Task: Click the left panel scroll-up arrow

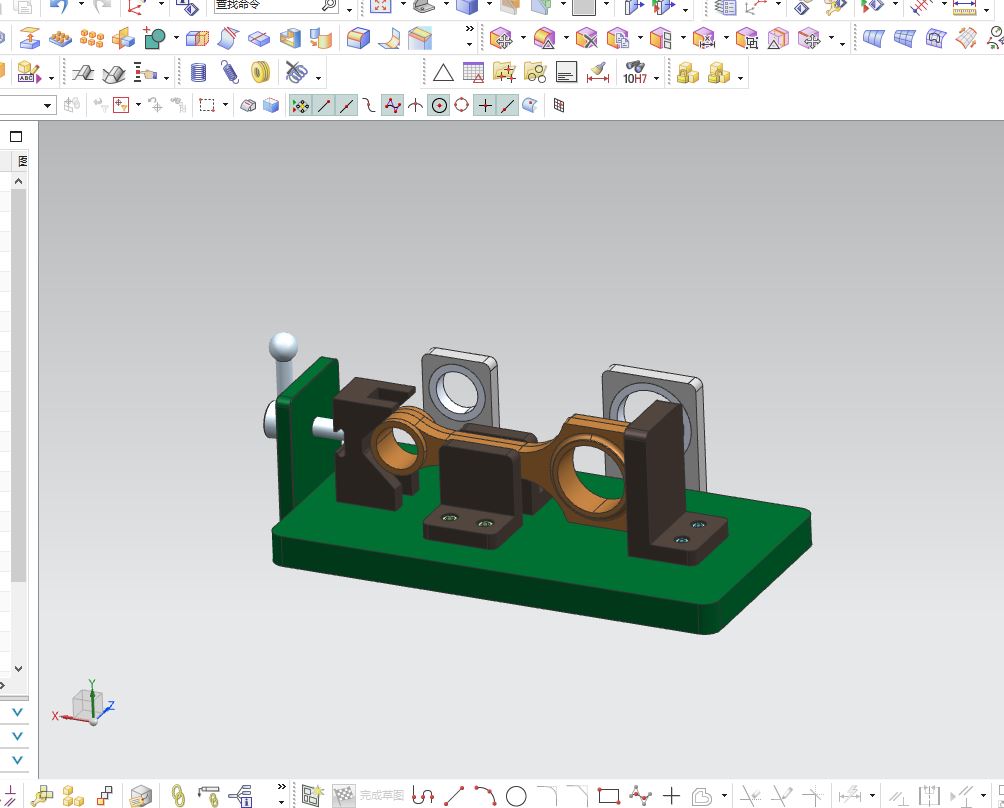Action: coord(19,181)
